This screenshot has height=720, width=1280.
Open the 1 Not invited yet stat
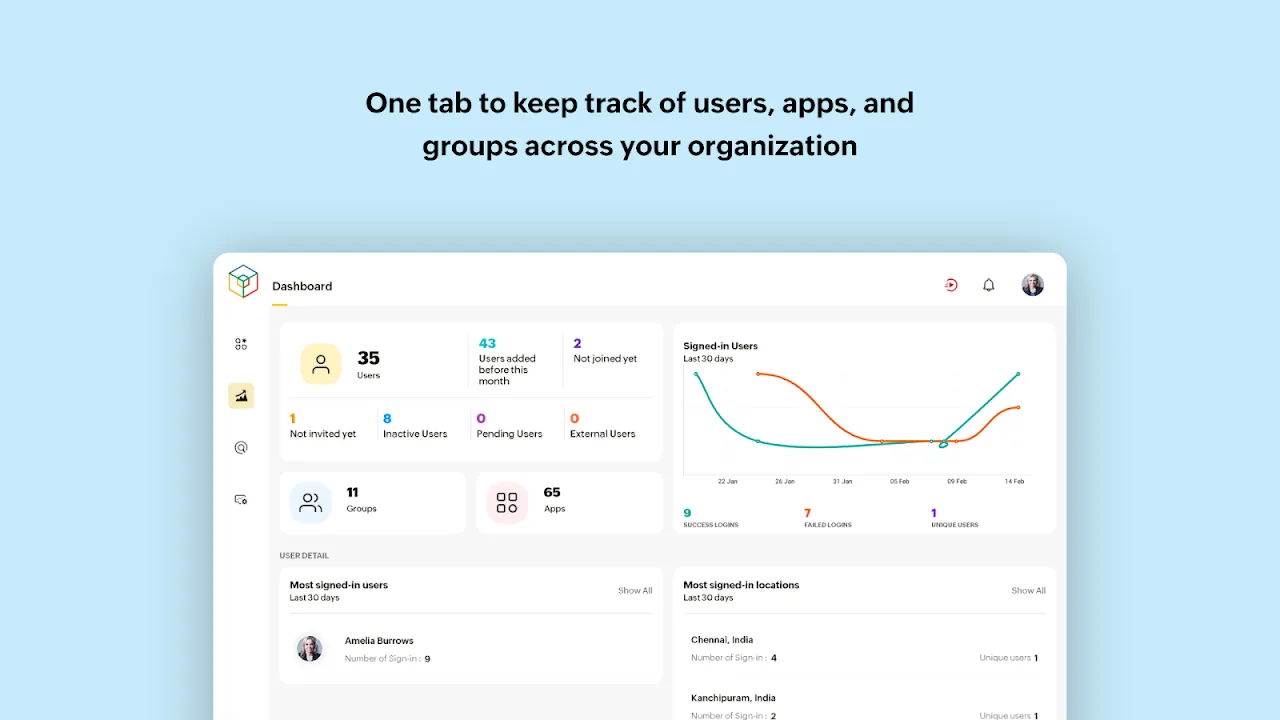pos(322,426)
